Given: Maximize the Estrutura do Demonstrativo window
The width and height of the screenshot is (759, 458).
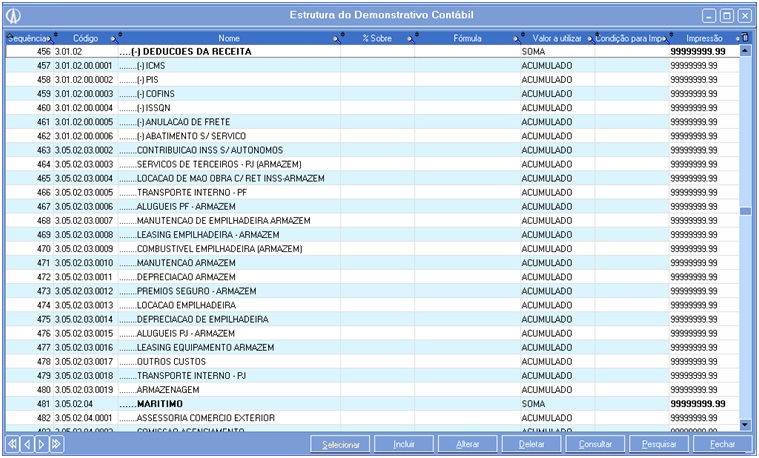Looking at the screenshot, I should [726, 16].
